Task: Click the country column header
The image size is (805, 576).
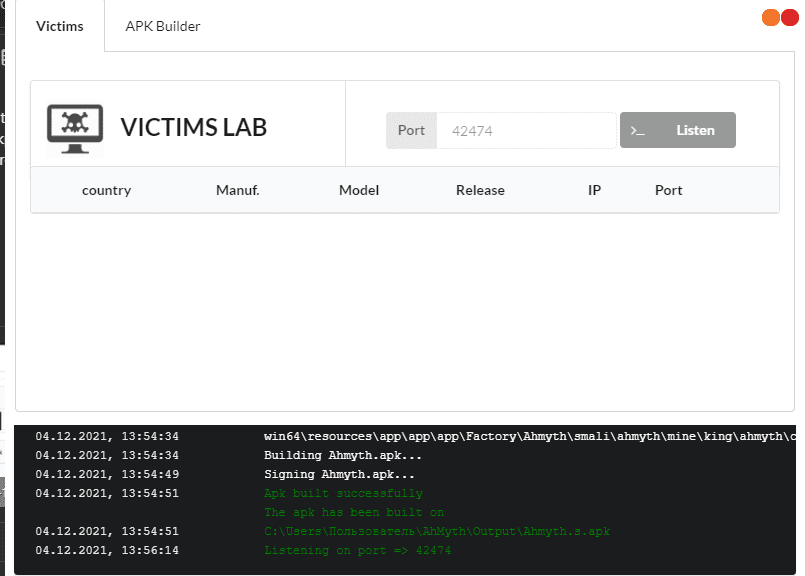Action: (x=106, y=190)
